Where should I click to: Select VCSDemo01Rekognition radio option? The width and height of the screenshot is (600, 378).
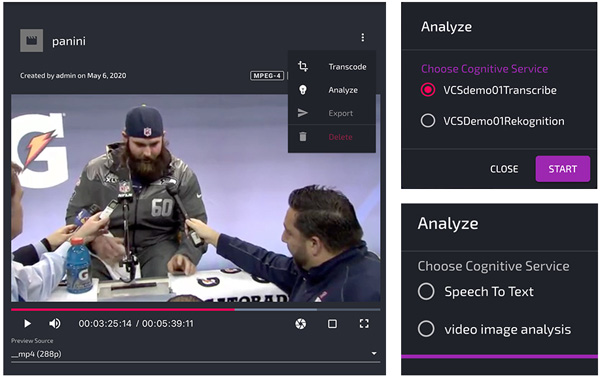tap(428, 121)
